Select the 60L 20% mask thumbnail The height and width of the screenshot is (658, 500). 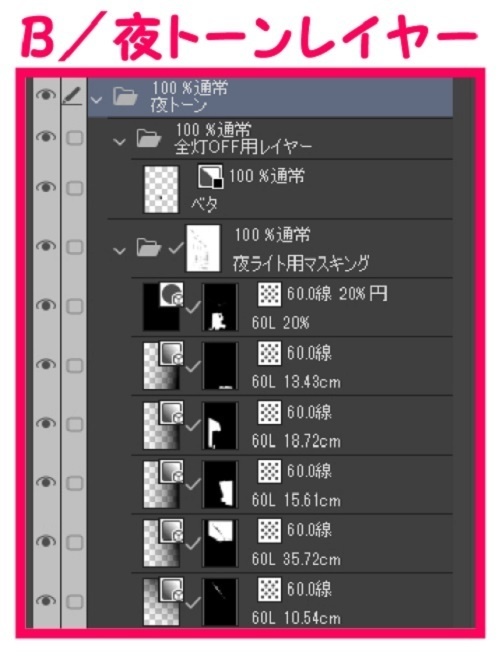(220, 307)
